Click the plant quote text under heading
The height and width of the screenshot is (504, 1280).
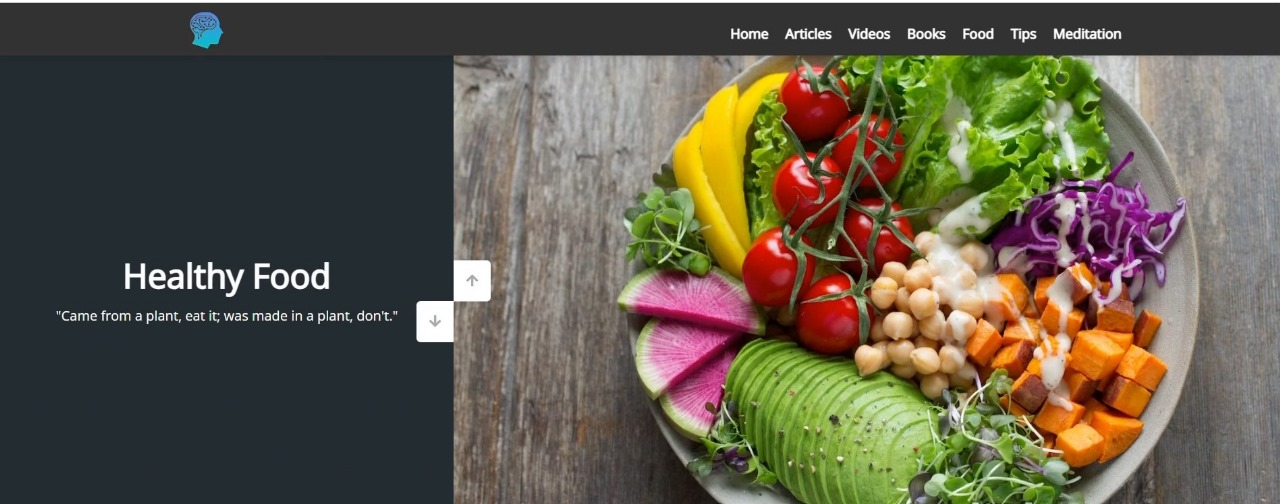(x=227, y=316)
